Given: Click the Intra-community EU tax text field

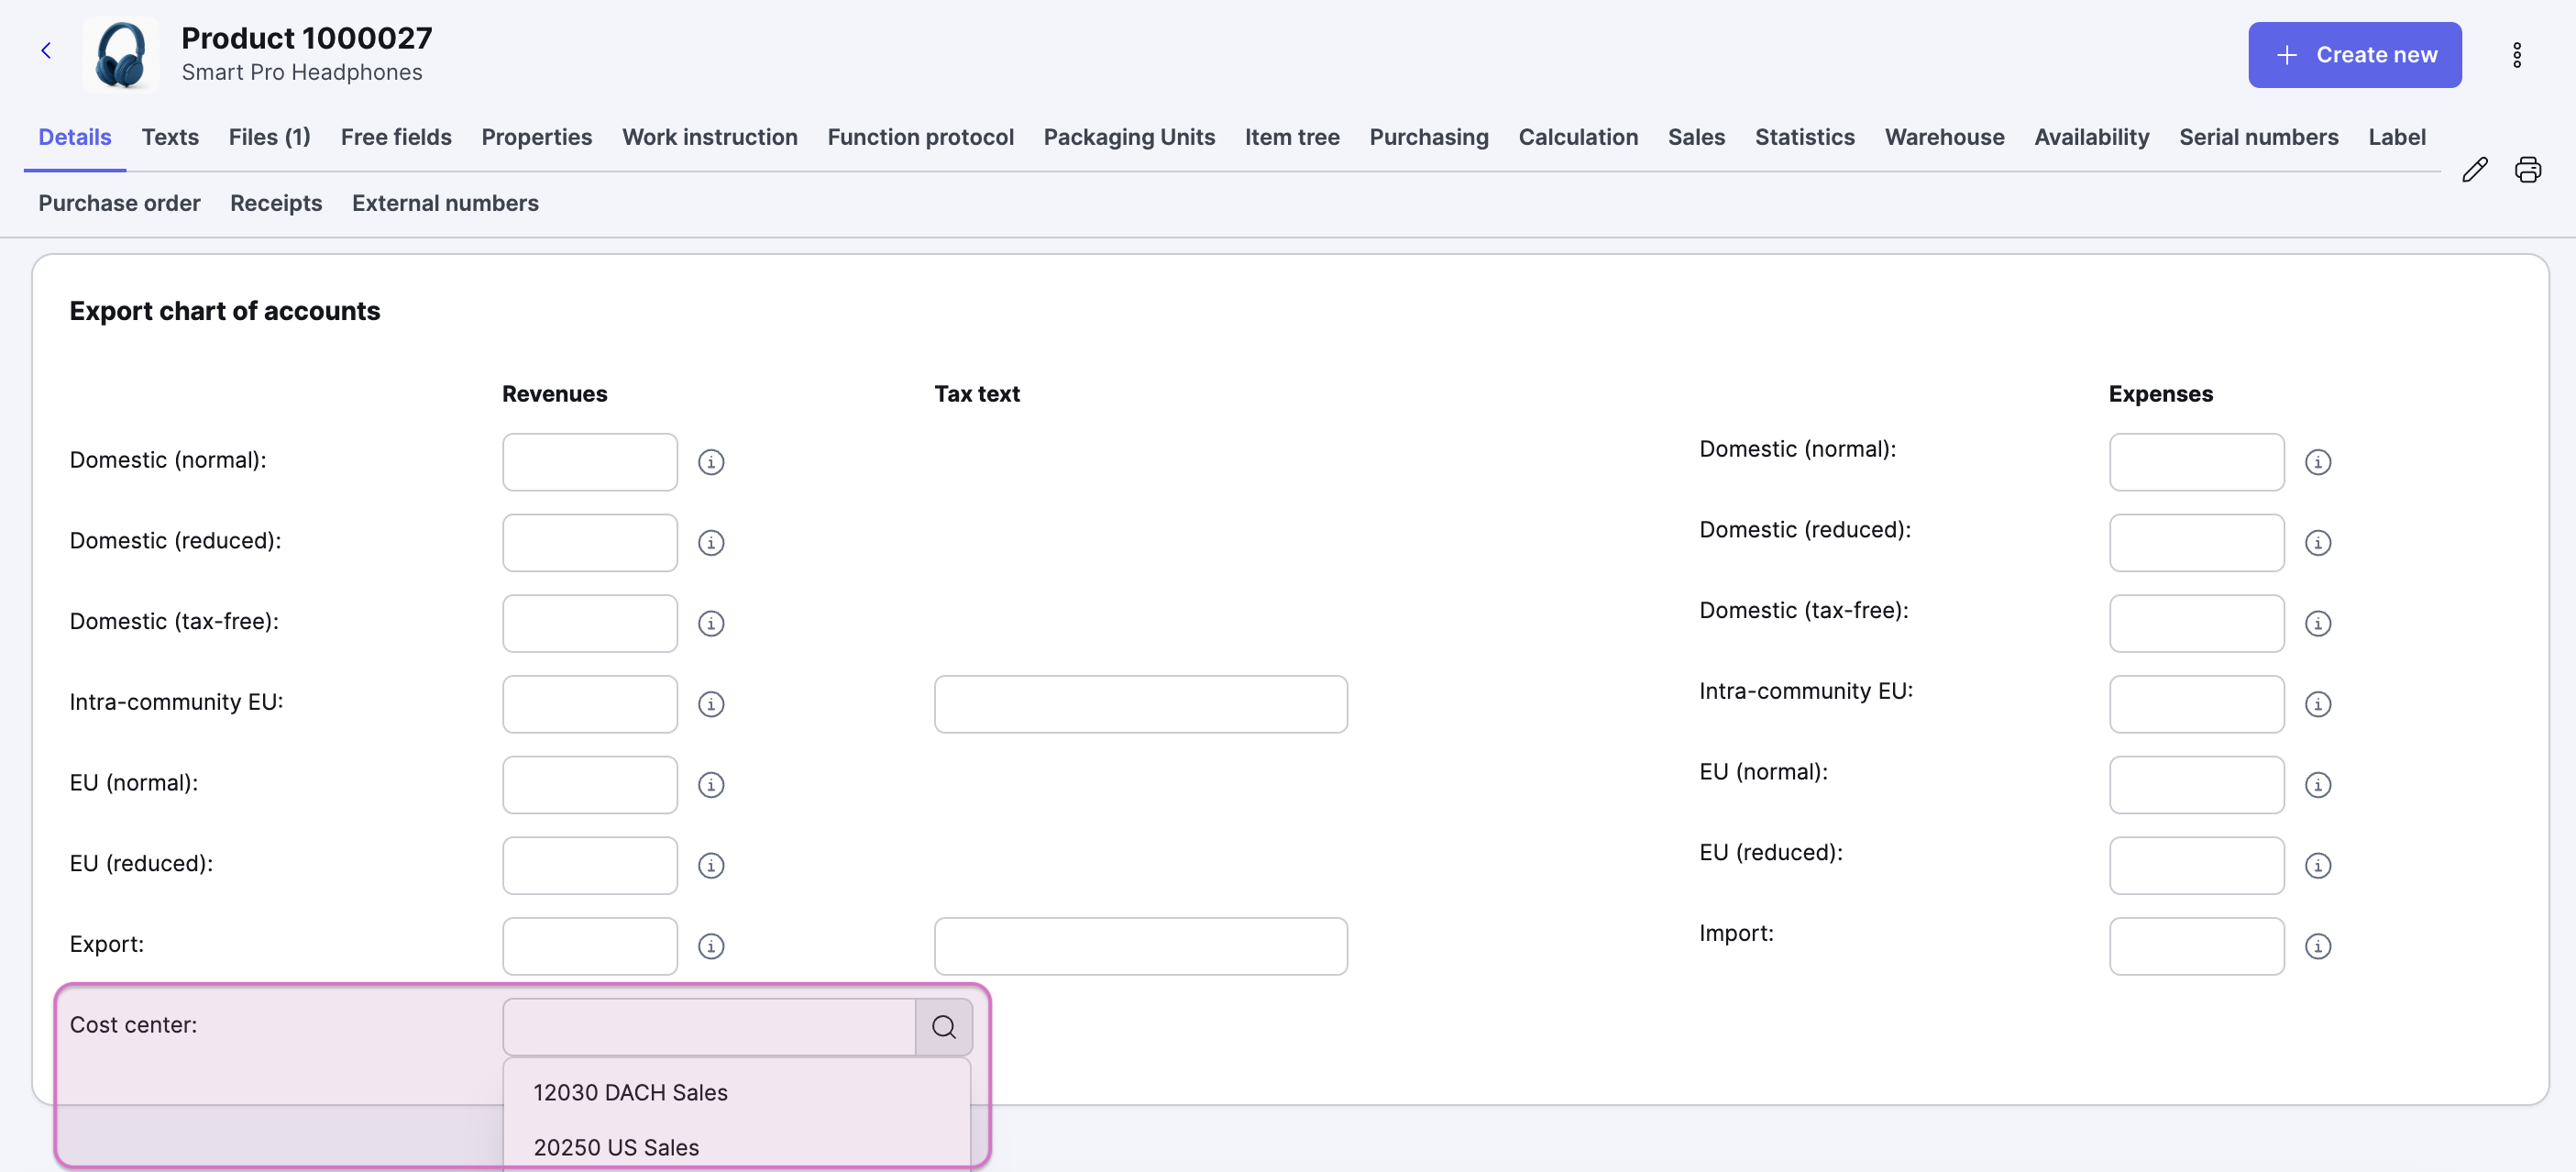Looking at the screenshot, I should 1141,704.
